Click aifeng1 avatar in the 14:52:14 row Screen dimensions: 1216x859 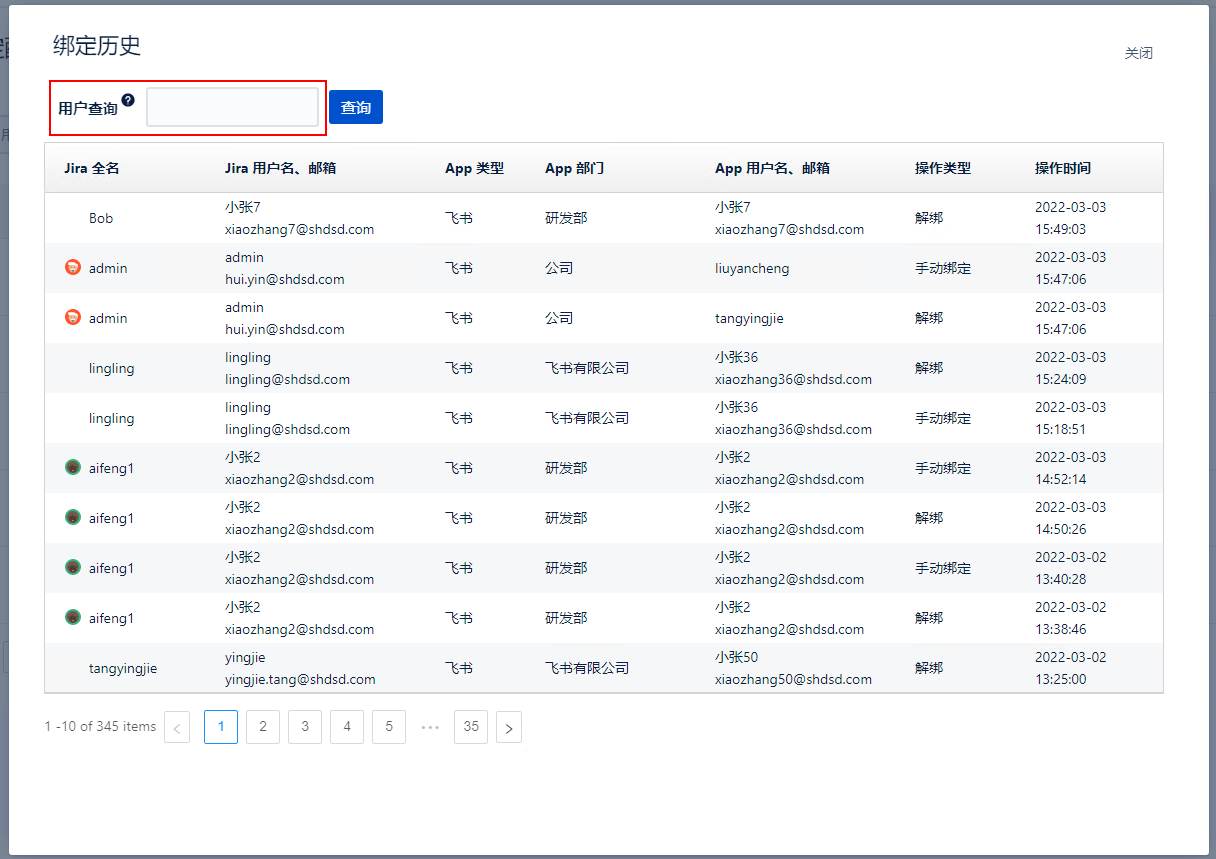73,467
